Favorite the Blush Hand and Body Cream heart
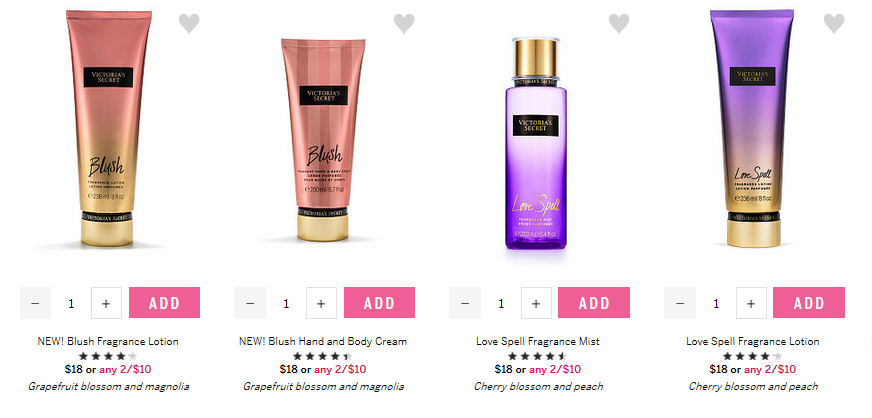The height and width of the screenshot is (418, 872). (x=404, y=23)
